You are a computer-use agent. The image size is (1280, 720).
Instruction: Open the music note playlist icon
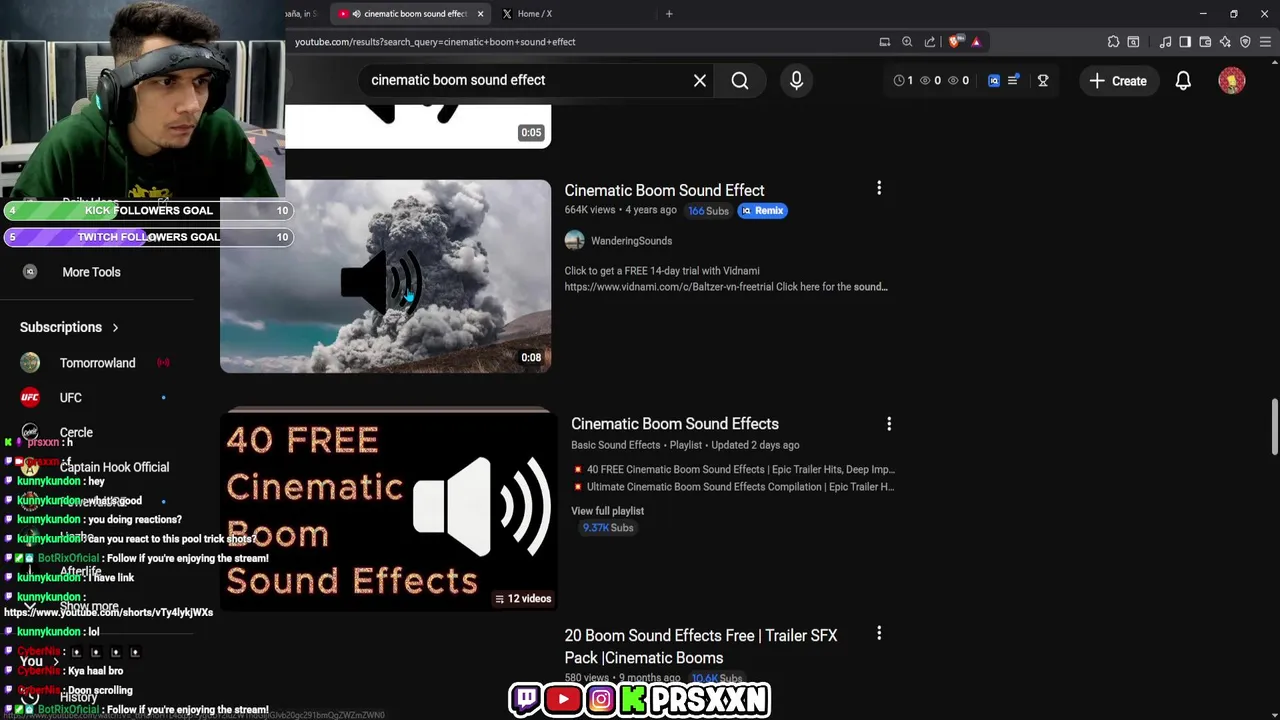pos(1165,42)
